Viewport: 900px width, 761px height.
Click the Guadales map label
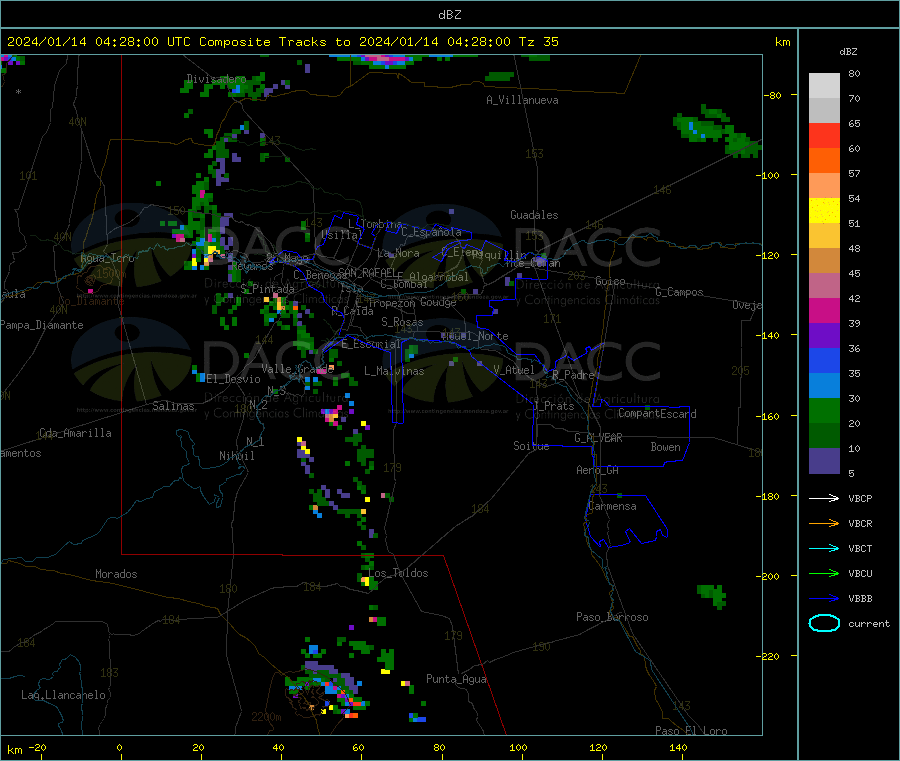coord(534,215)
